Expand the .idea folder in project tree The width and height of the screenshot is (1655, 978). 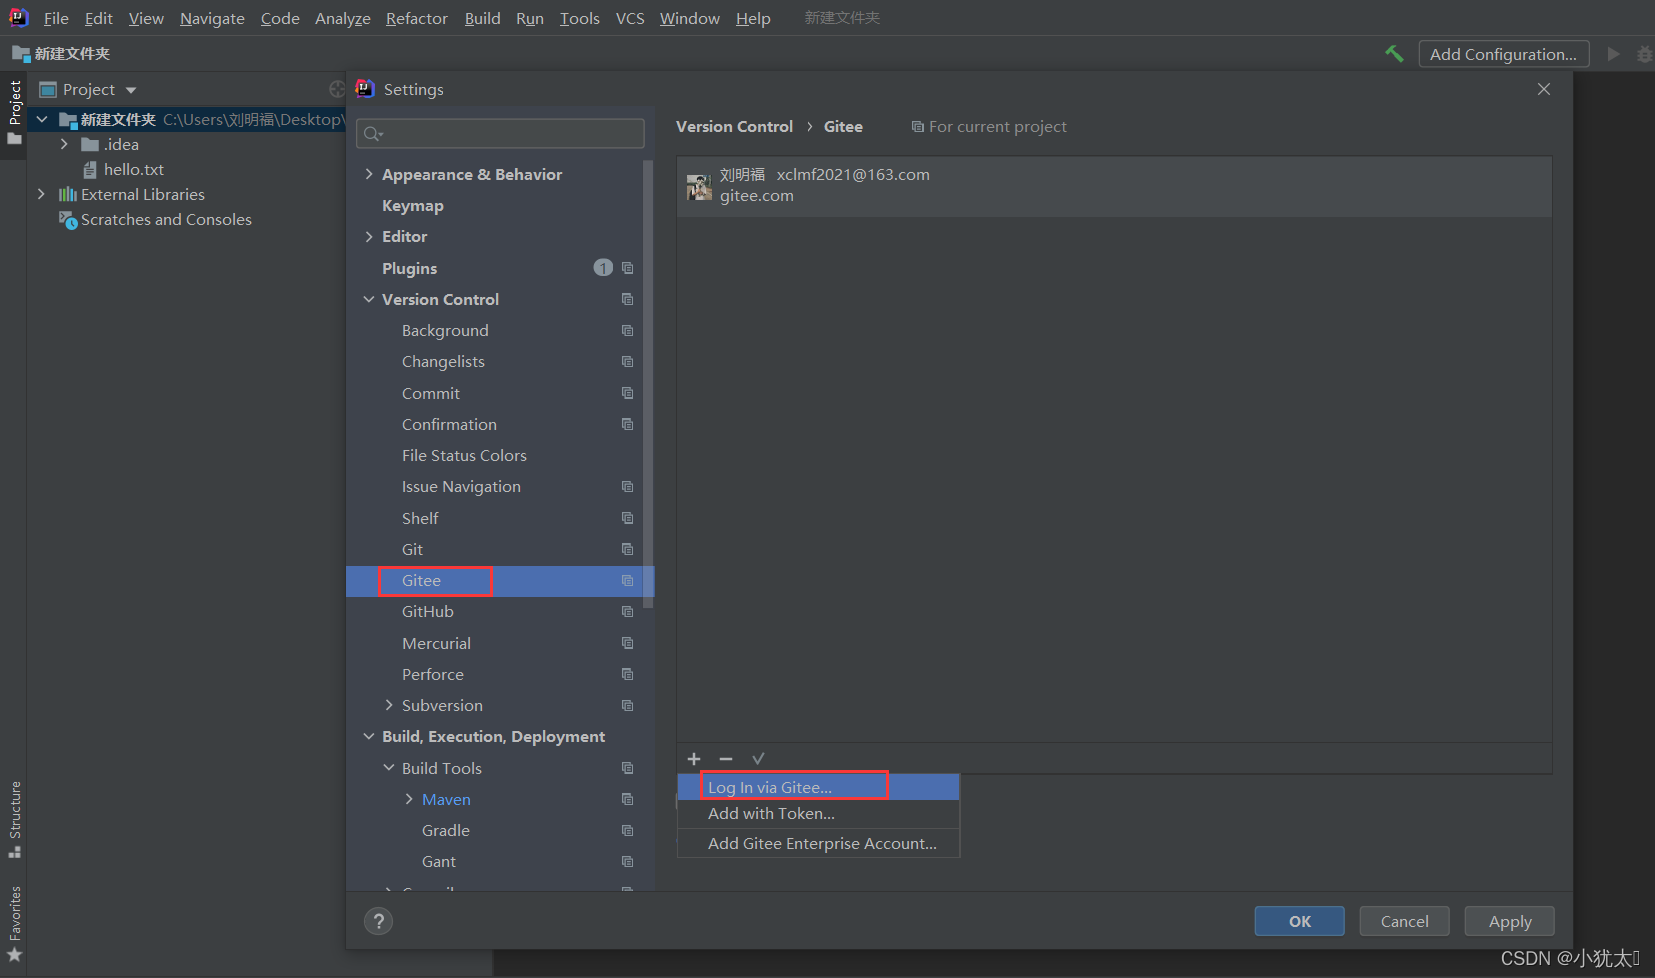(x=65, y=144)
